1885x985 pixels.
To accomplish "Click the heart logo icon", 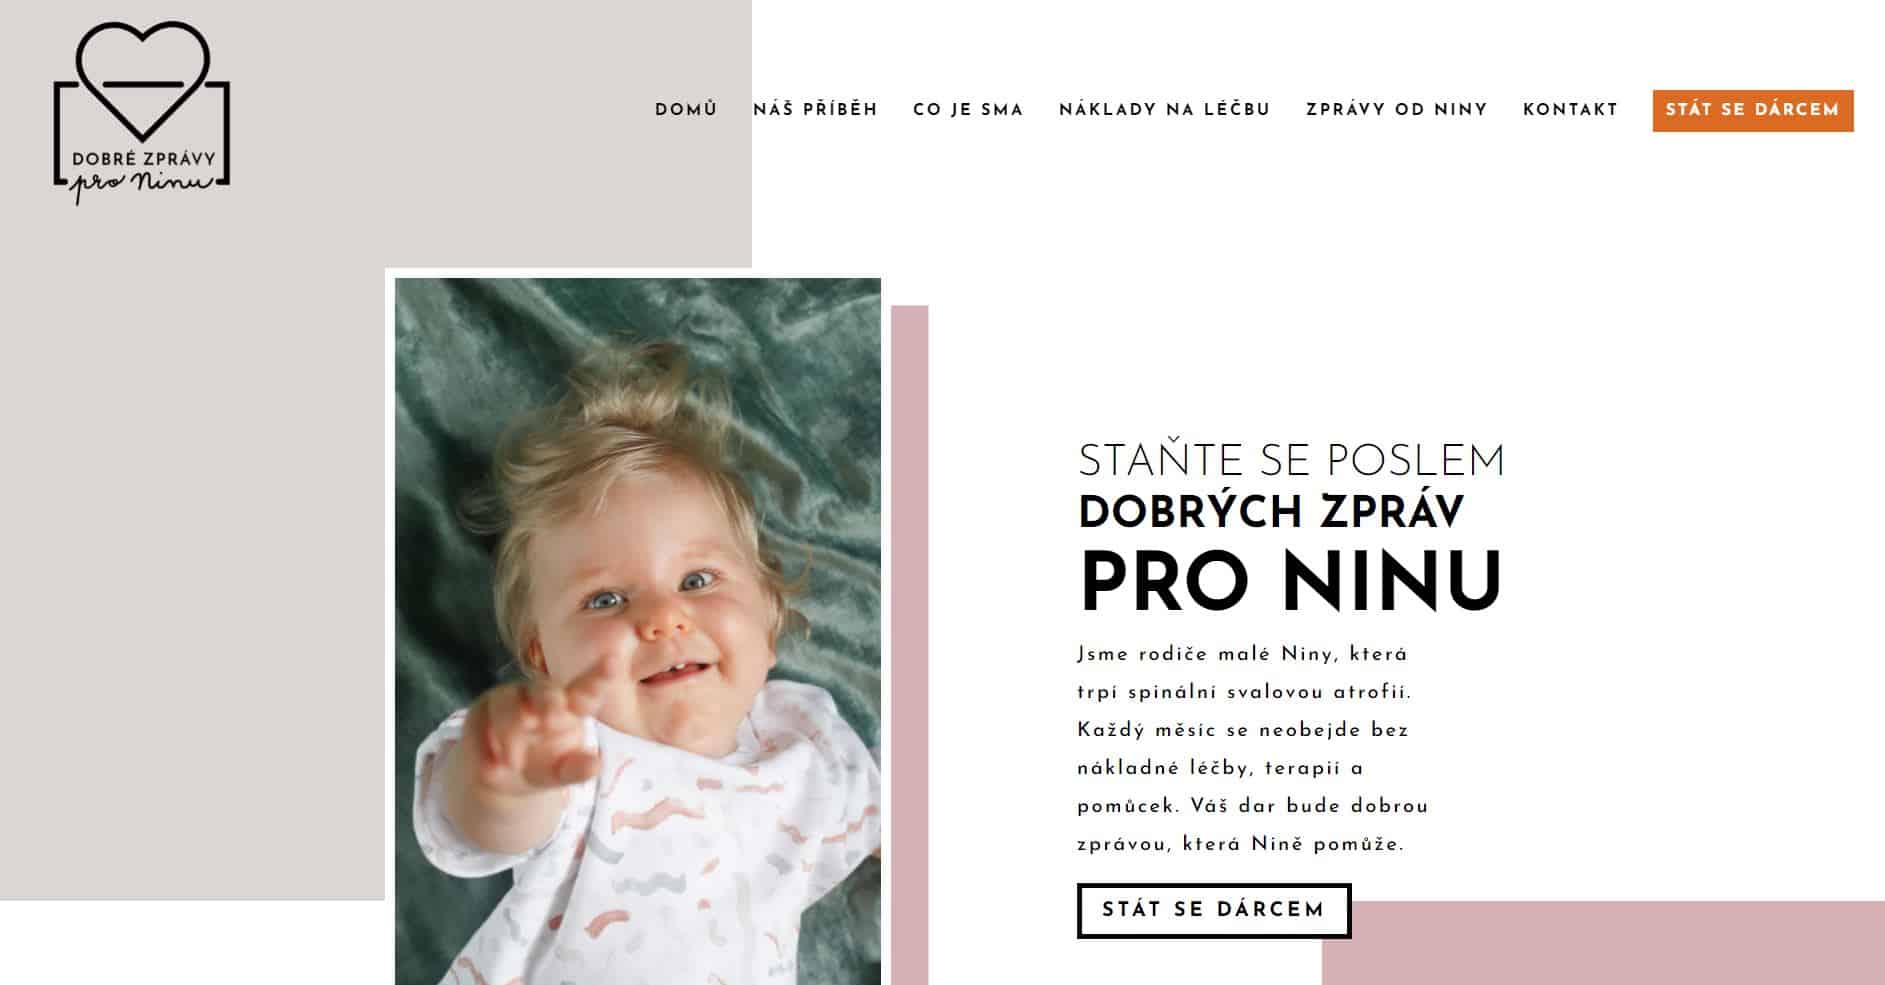I will pyautogui.click(x=143, y=80).
